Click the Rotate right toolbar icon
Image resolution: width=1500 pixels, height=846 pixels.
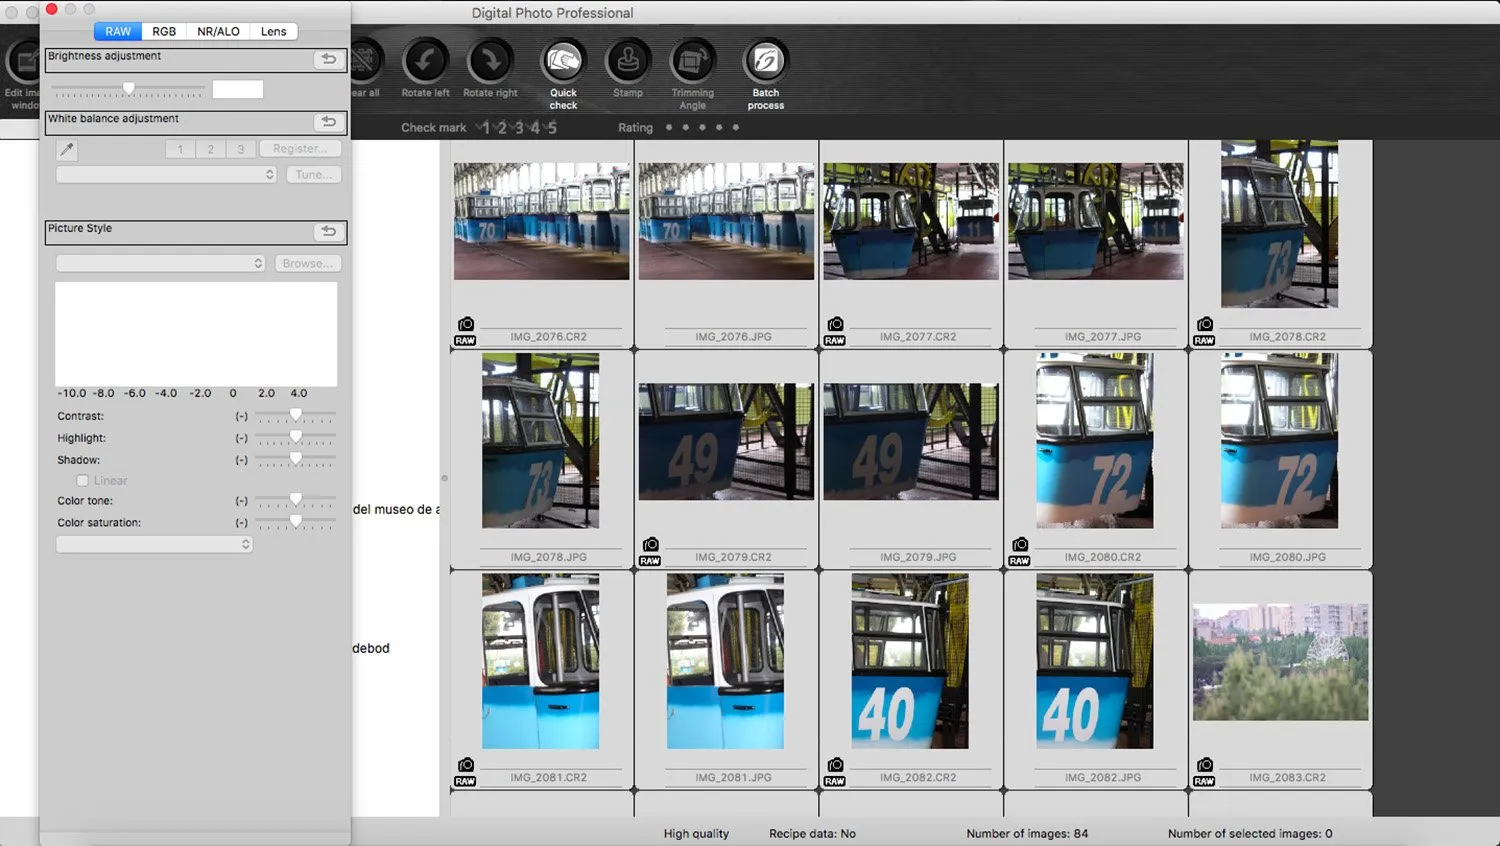pyautogui.click(x=490, y=62)
